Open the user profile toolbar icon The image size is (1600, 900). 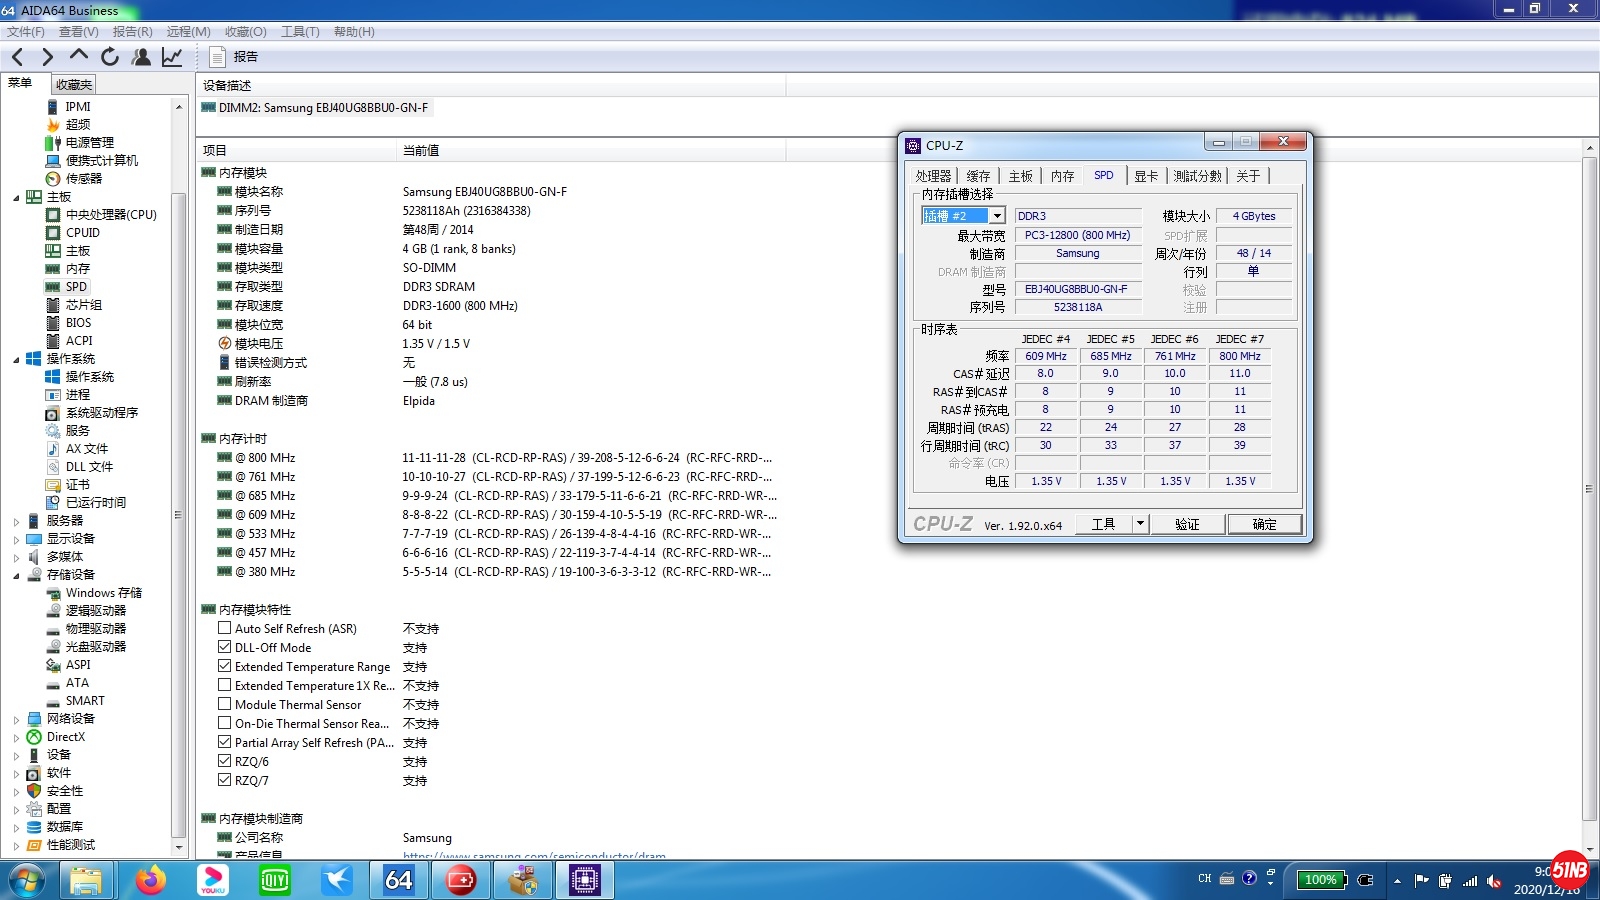pos(141,57)
